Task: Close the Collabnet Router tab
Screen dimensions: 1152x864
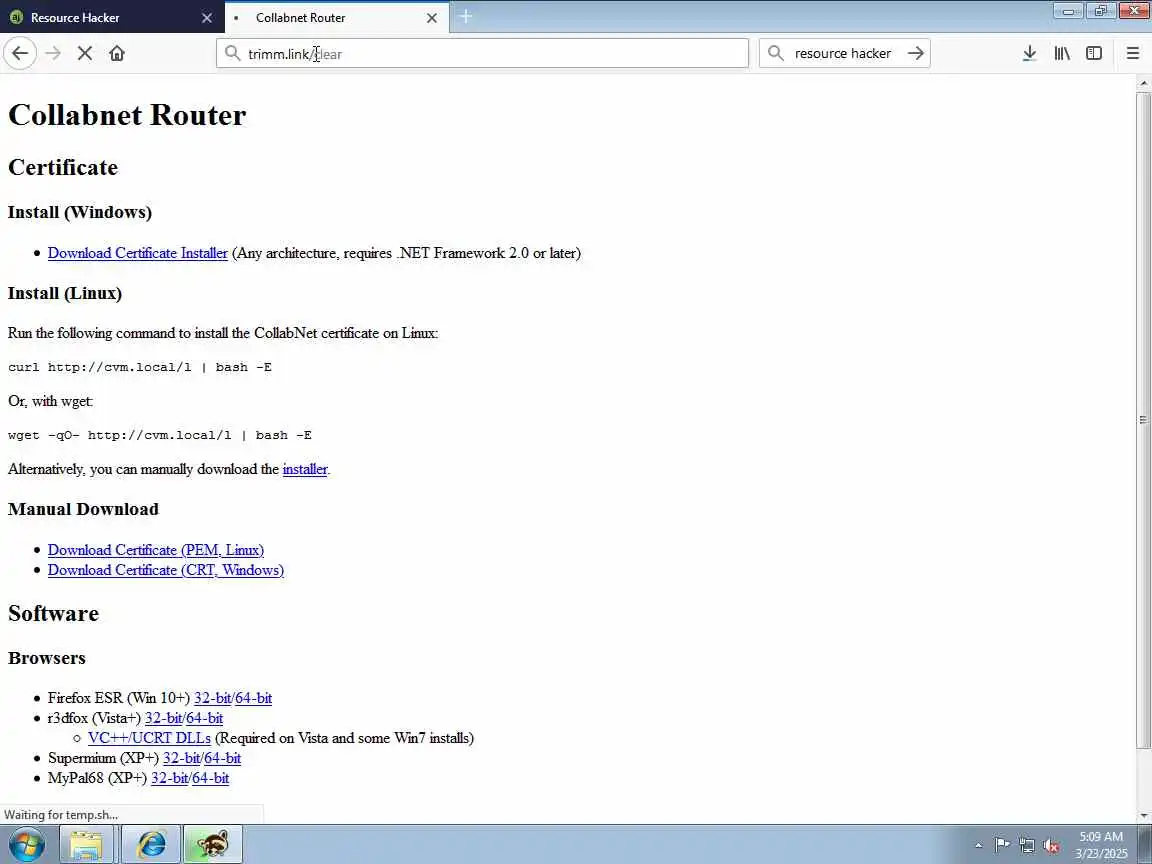Action: [x=432, y=18]
